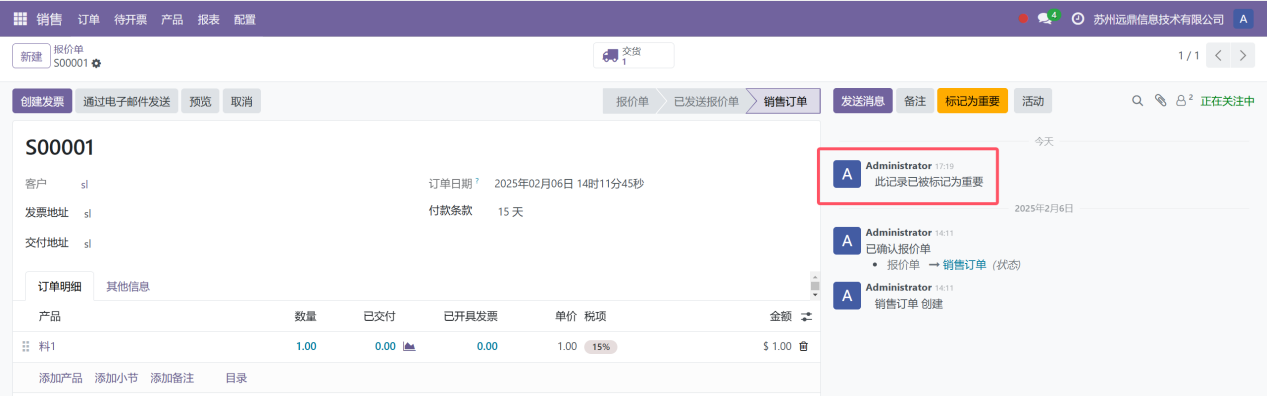Click the 1 / 1 pager counter

pos(1188,56)
